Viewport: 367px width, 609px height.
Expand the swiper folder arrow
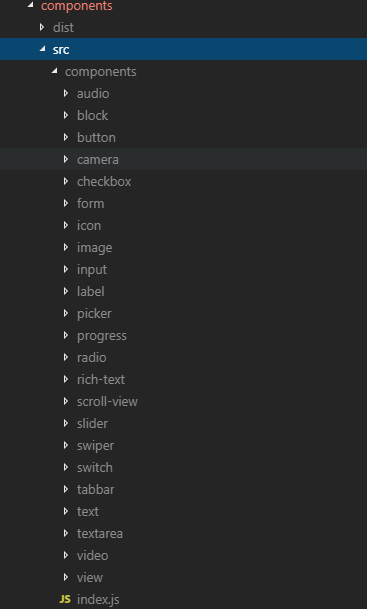[x=66, y=445]
